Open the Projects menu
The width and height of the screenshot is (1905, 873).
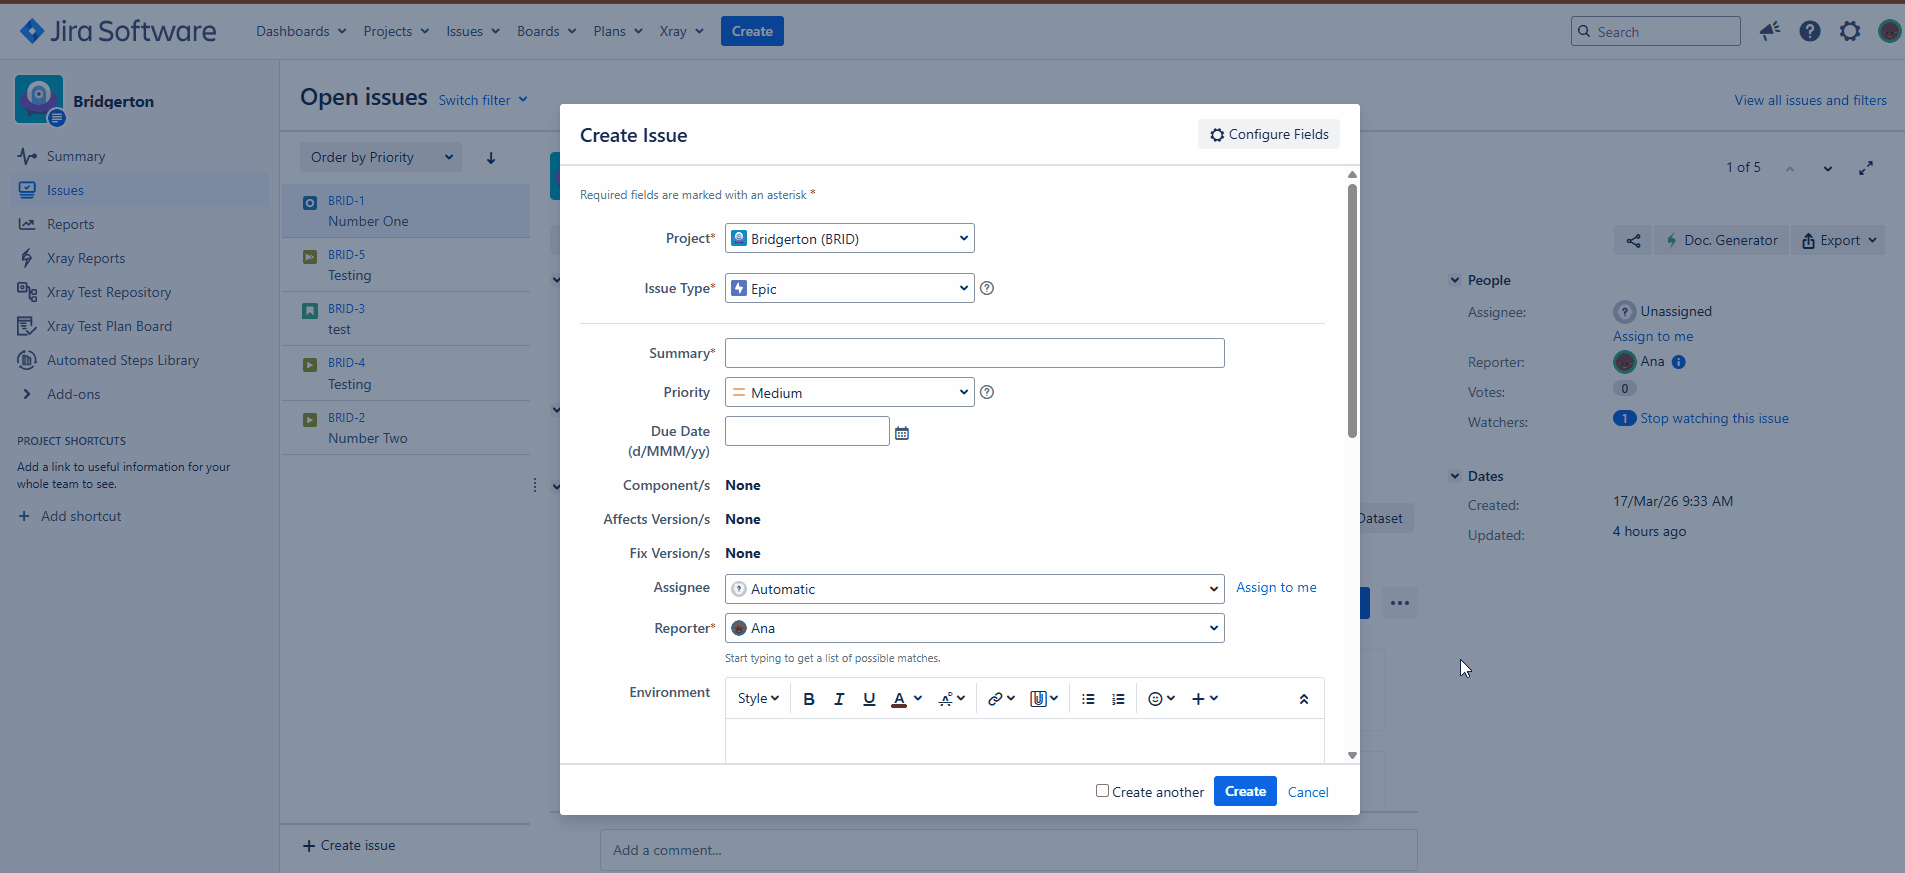396,31
